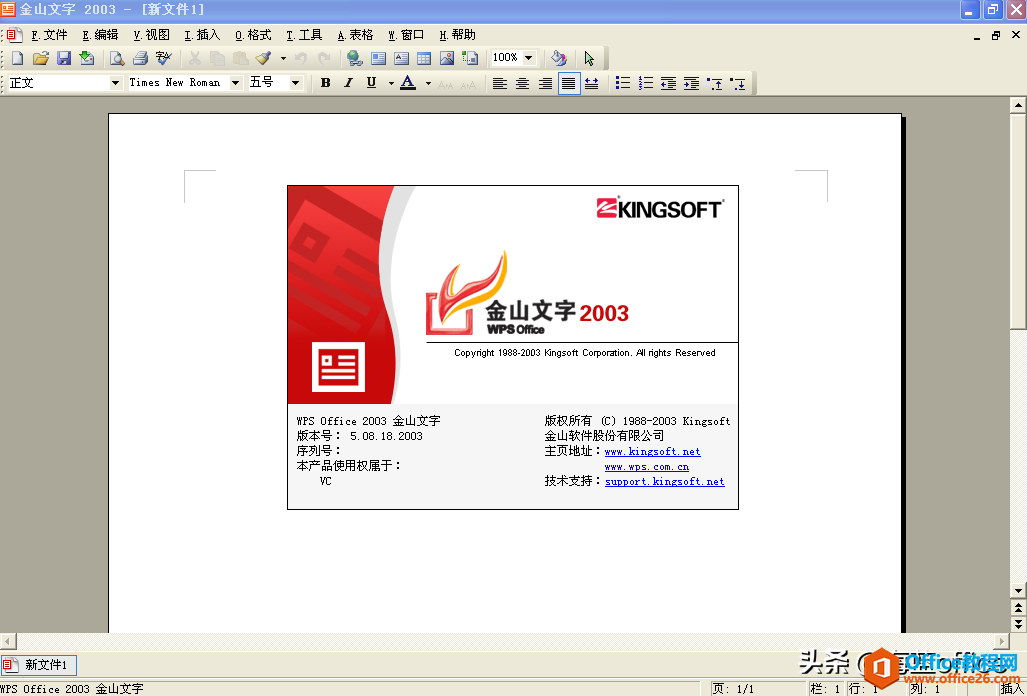Increase paragraph indent
1027x696 pixels.
point(691,83)
